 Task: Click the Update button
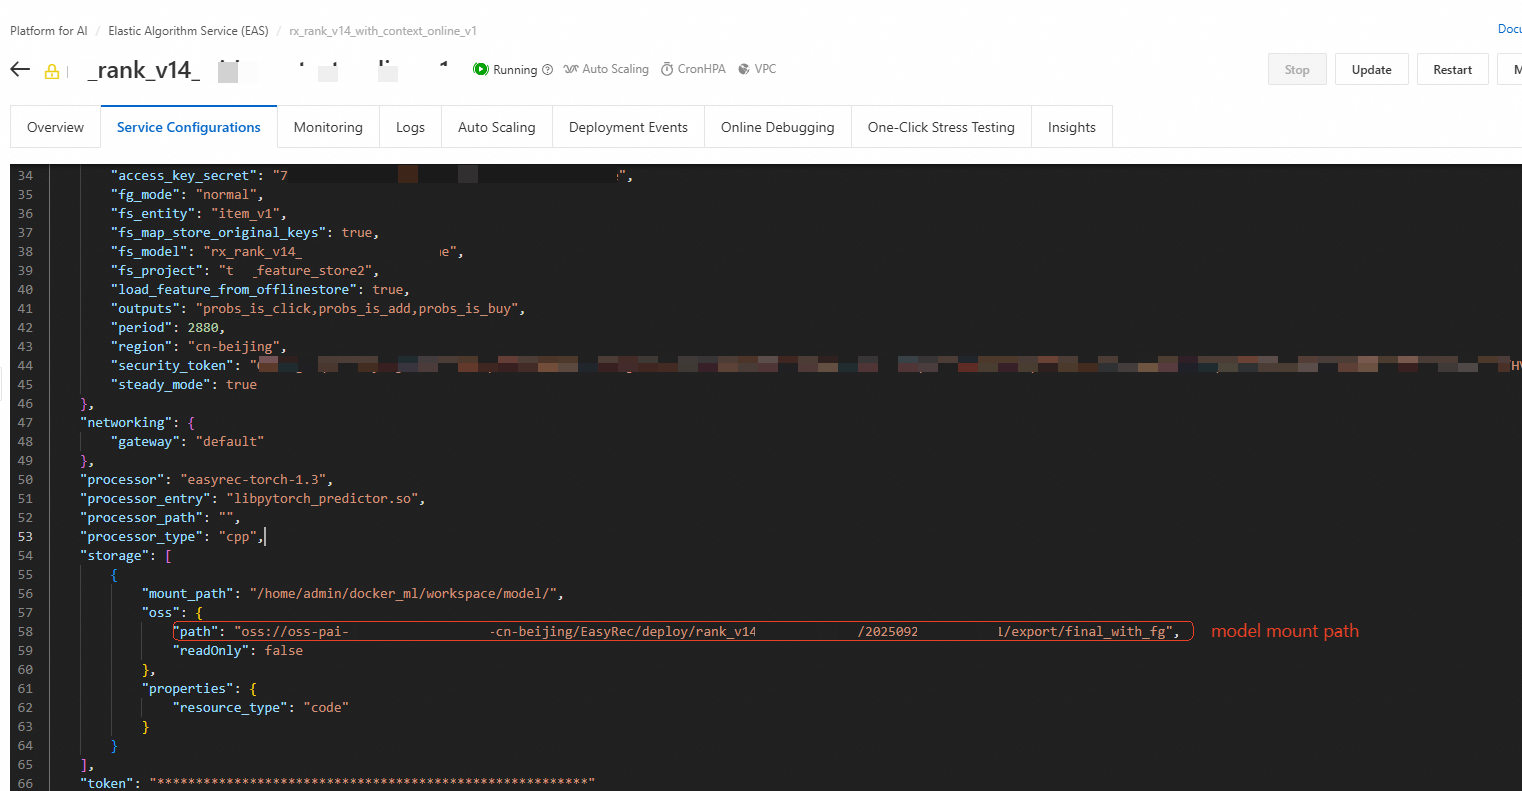[1372, 70]
